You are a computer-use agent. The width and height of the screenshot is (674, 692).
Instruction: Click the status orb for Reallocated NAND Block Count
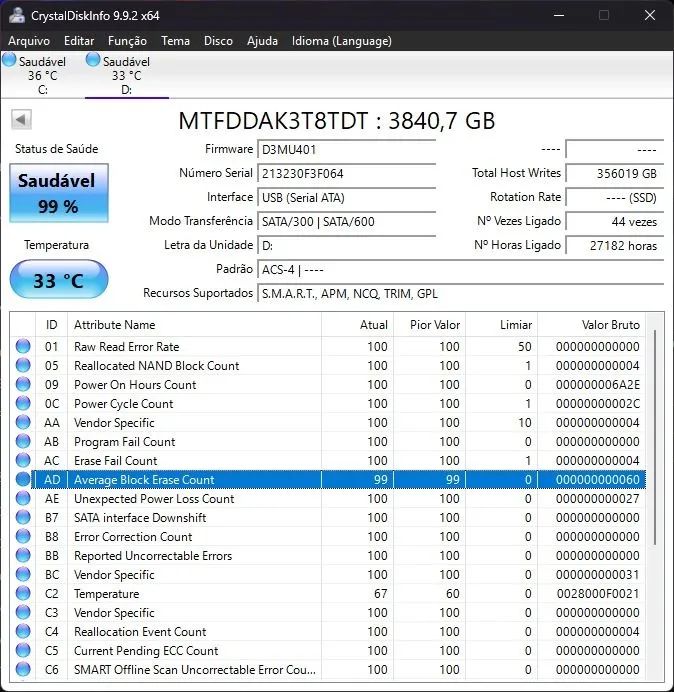tap(23, 365)
